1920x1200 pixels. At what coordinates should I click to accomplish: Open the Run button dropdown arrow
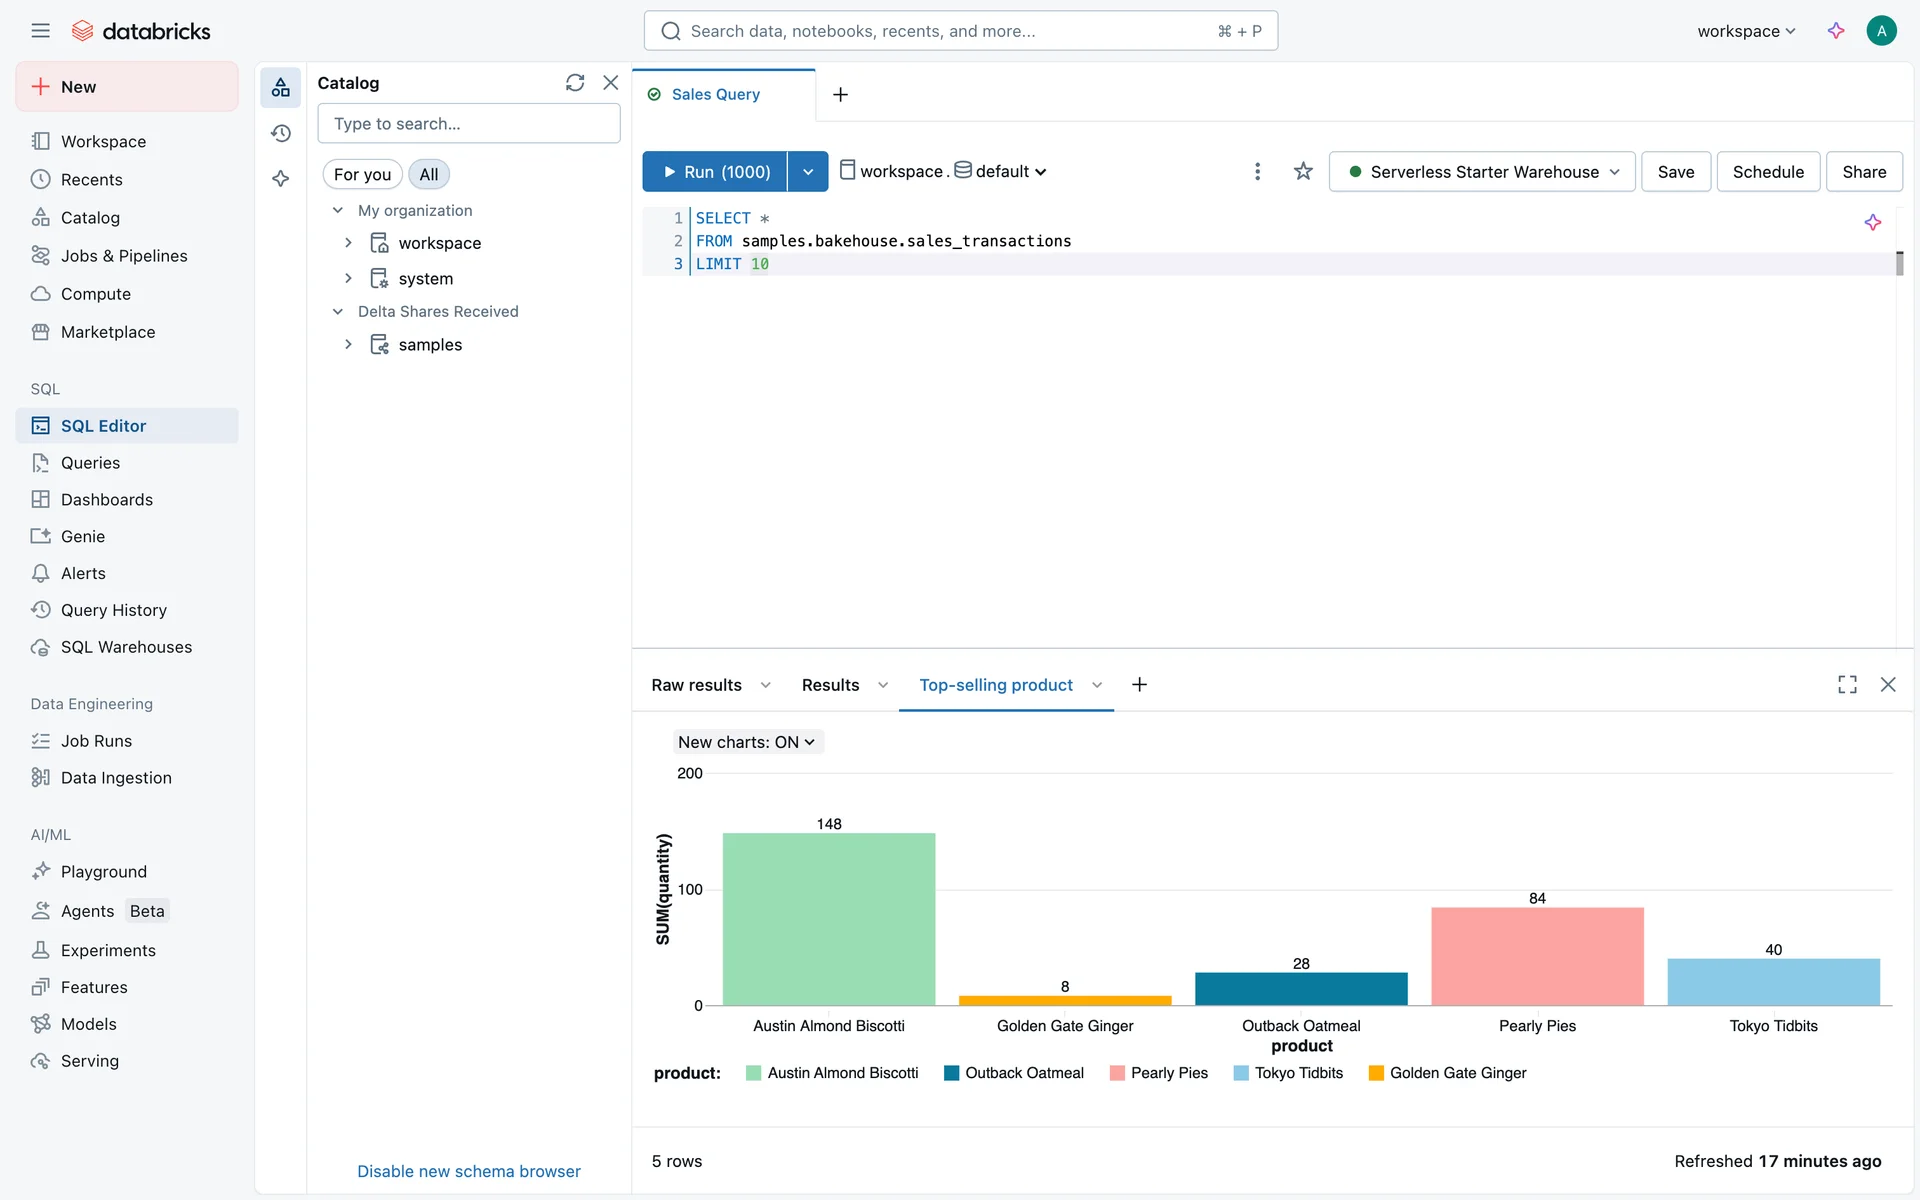[x=807, y=172]
